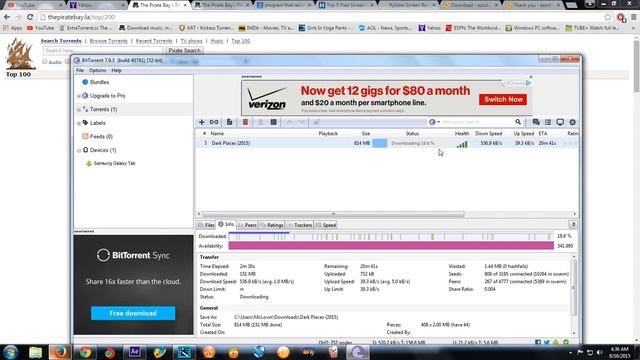Toggle the detailed list view icon

click(548, 122)
